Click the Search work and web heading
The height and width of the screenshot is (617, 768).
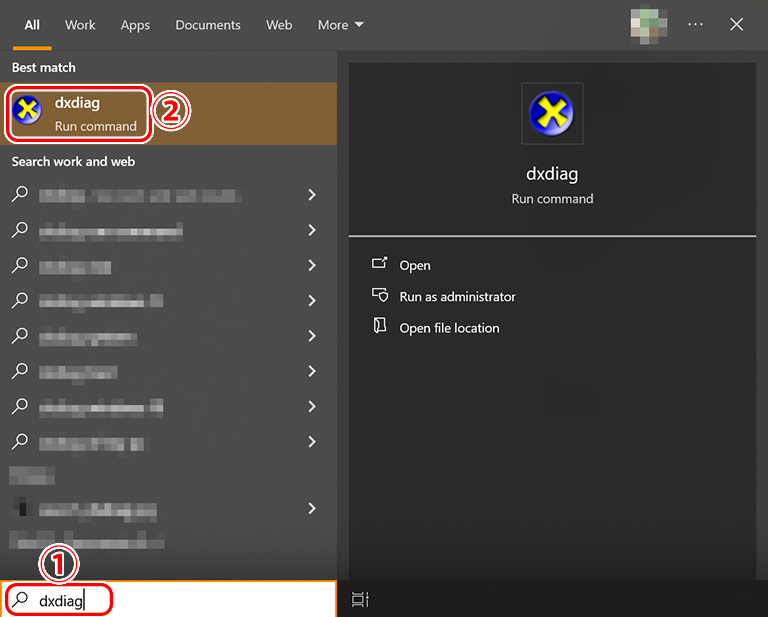click(x=73, y=162)
